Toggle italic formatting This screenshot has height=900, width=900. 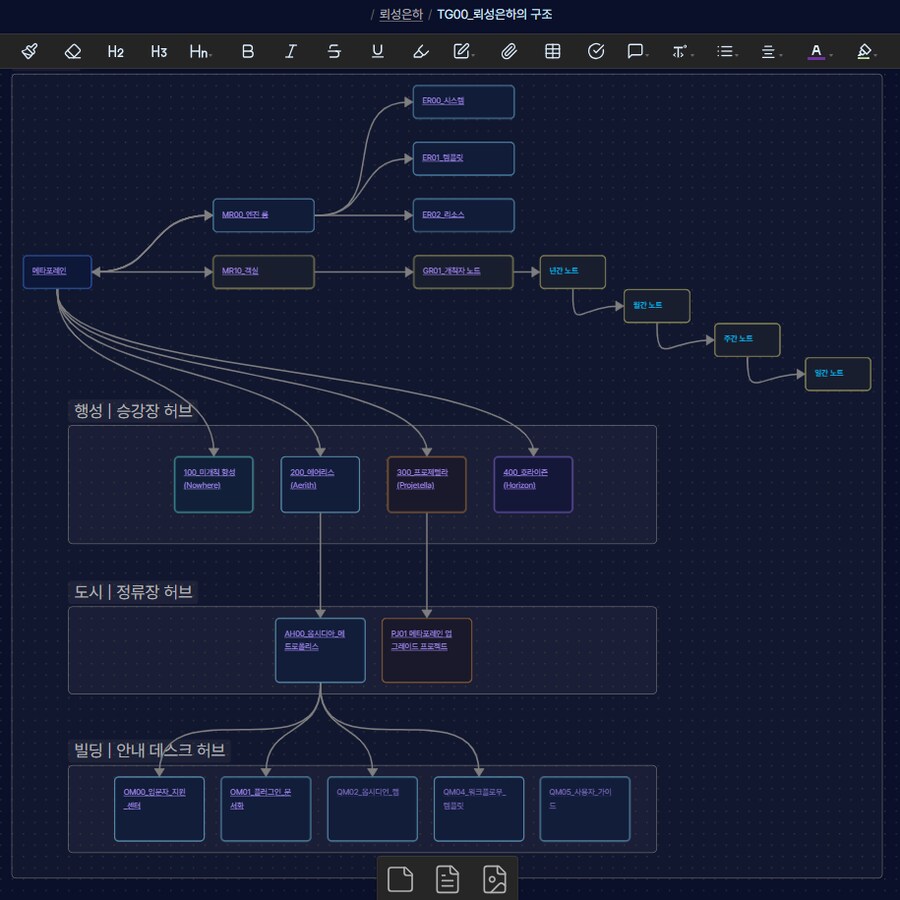pos(291,51)
